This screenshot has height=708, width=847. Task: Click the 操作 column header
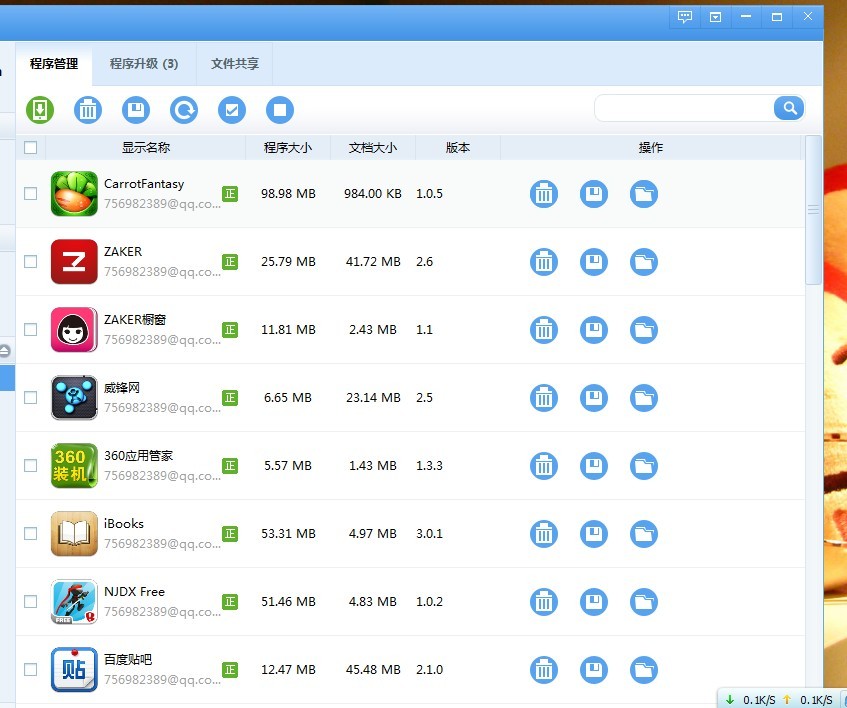pyautogui.click(x=650, y=147)
